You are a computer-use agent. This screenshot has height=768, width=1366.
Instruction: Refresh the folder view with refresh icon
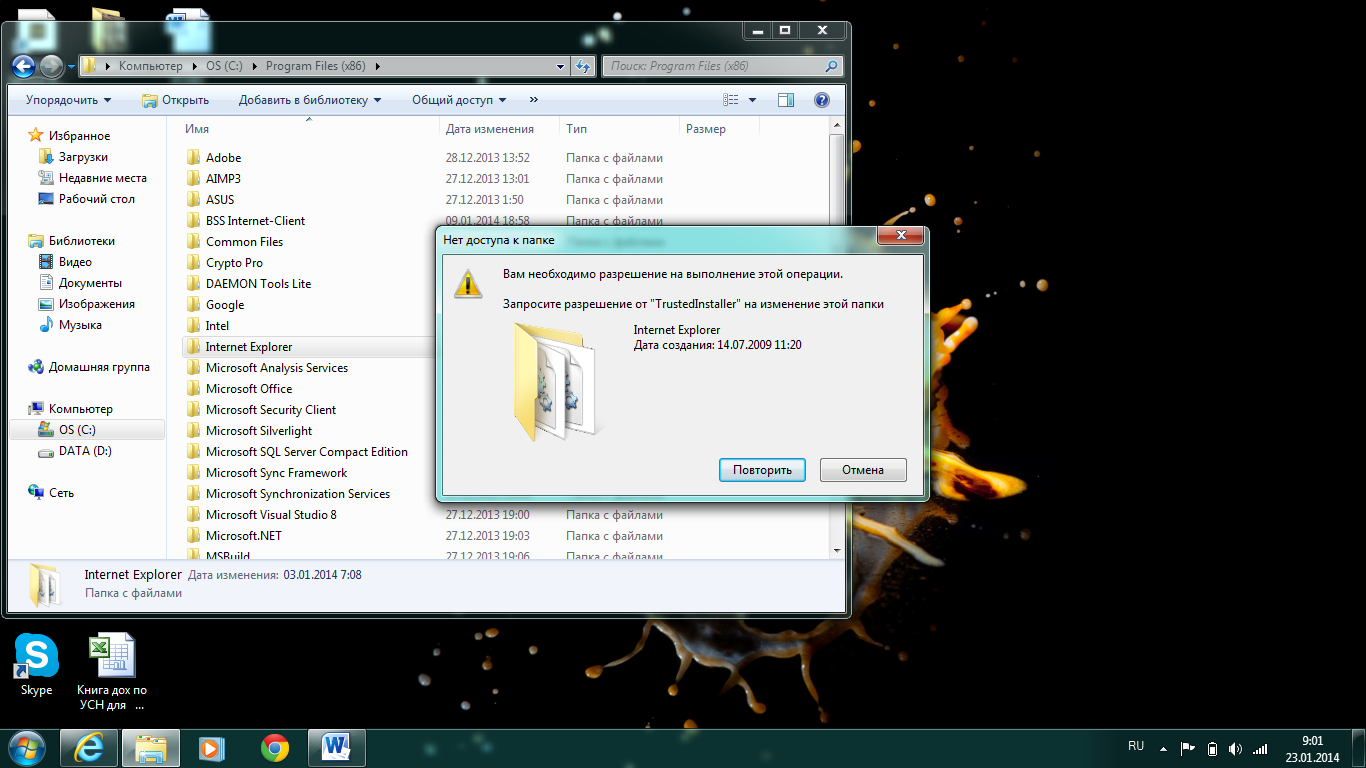583,67
